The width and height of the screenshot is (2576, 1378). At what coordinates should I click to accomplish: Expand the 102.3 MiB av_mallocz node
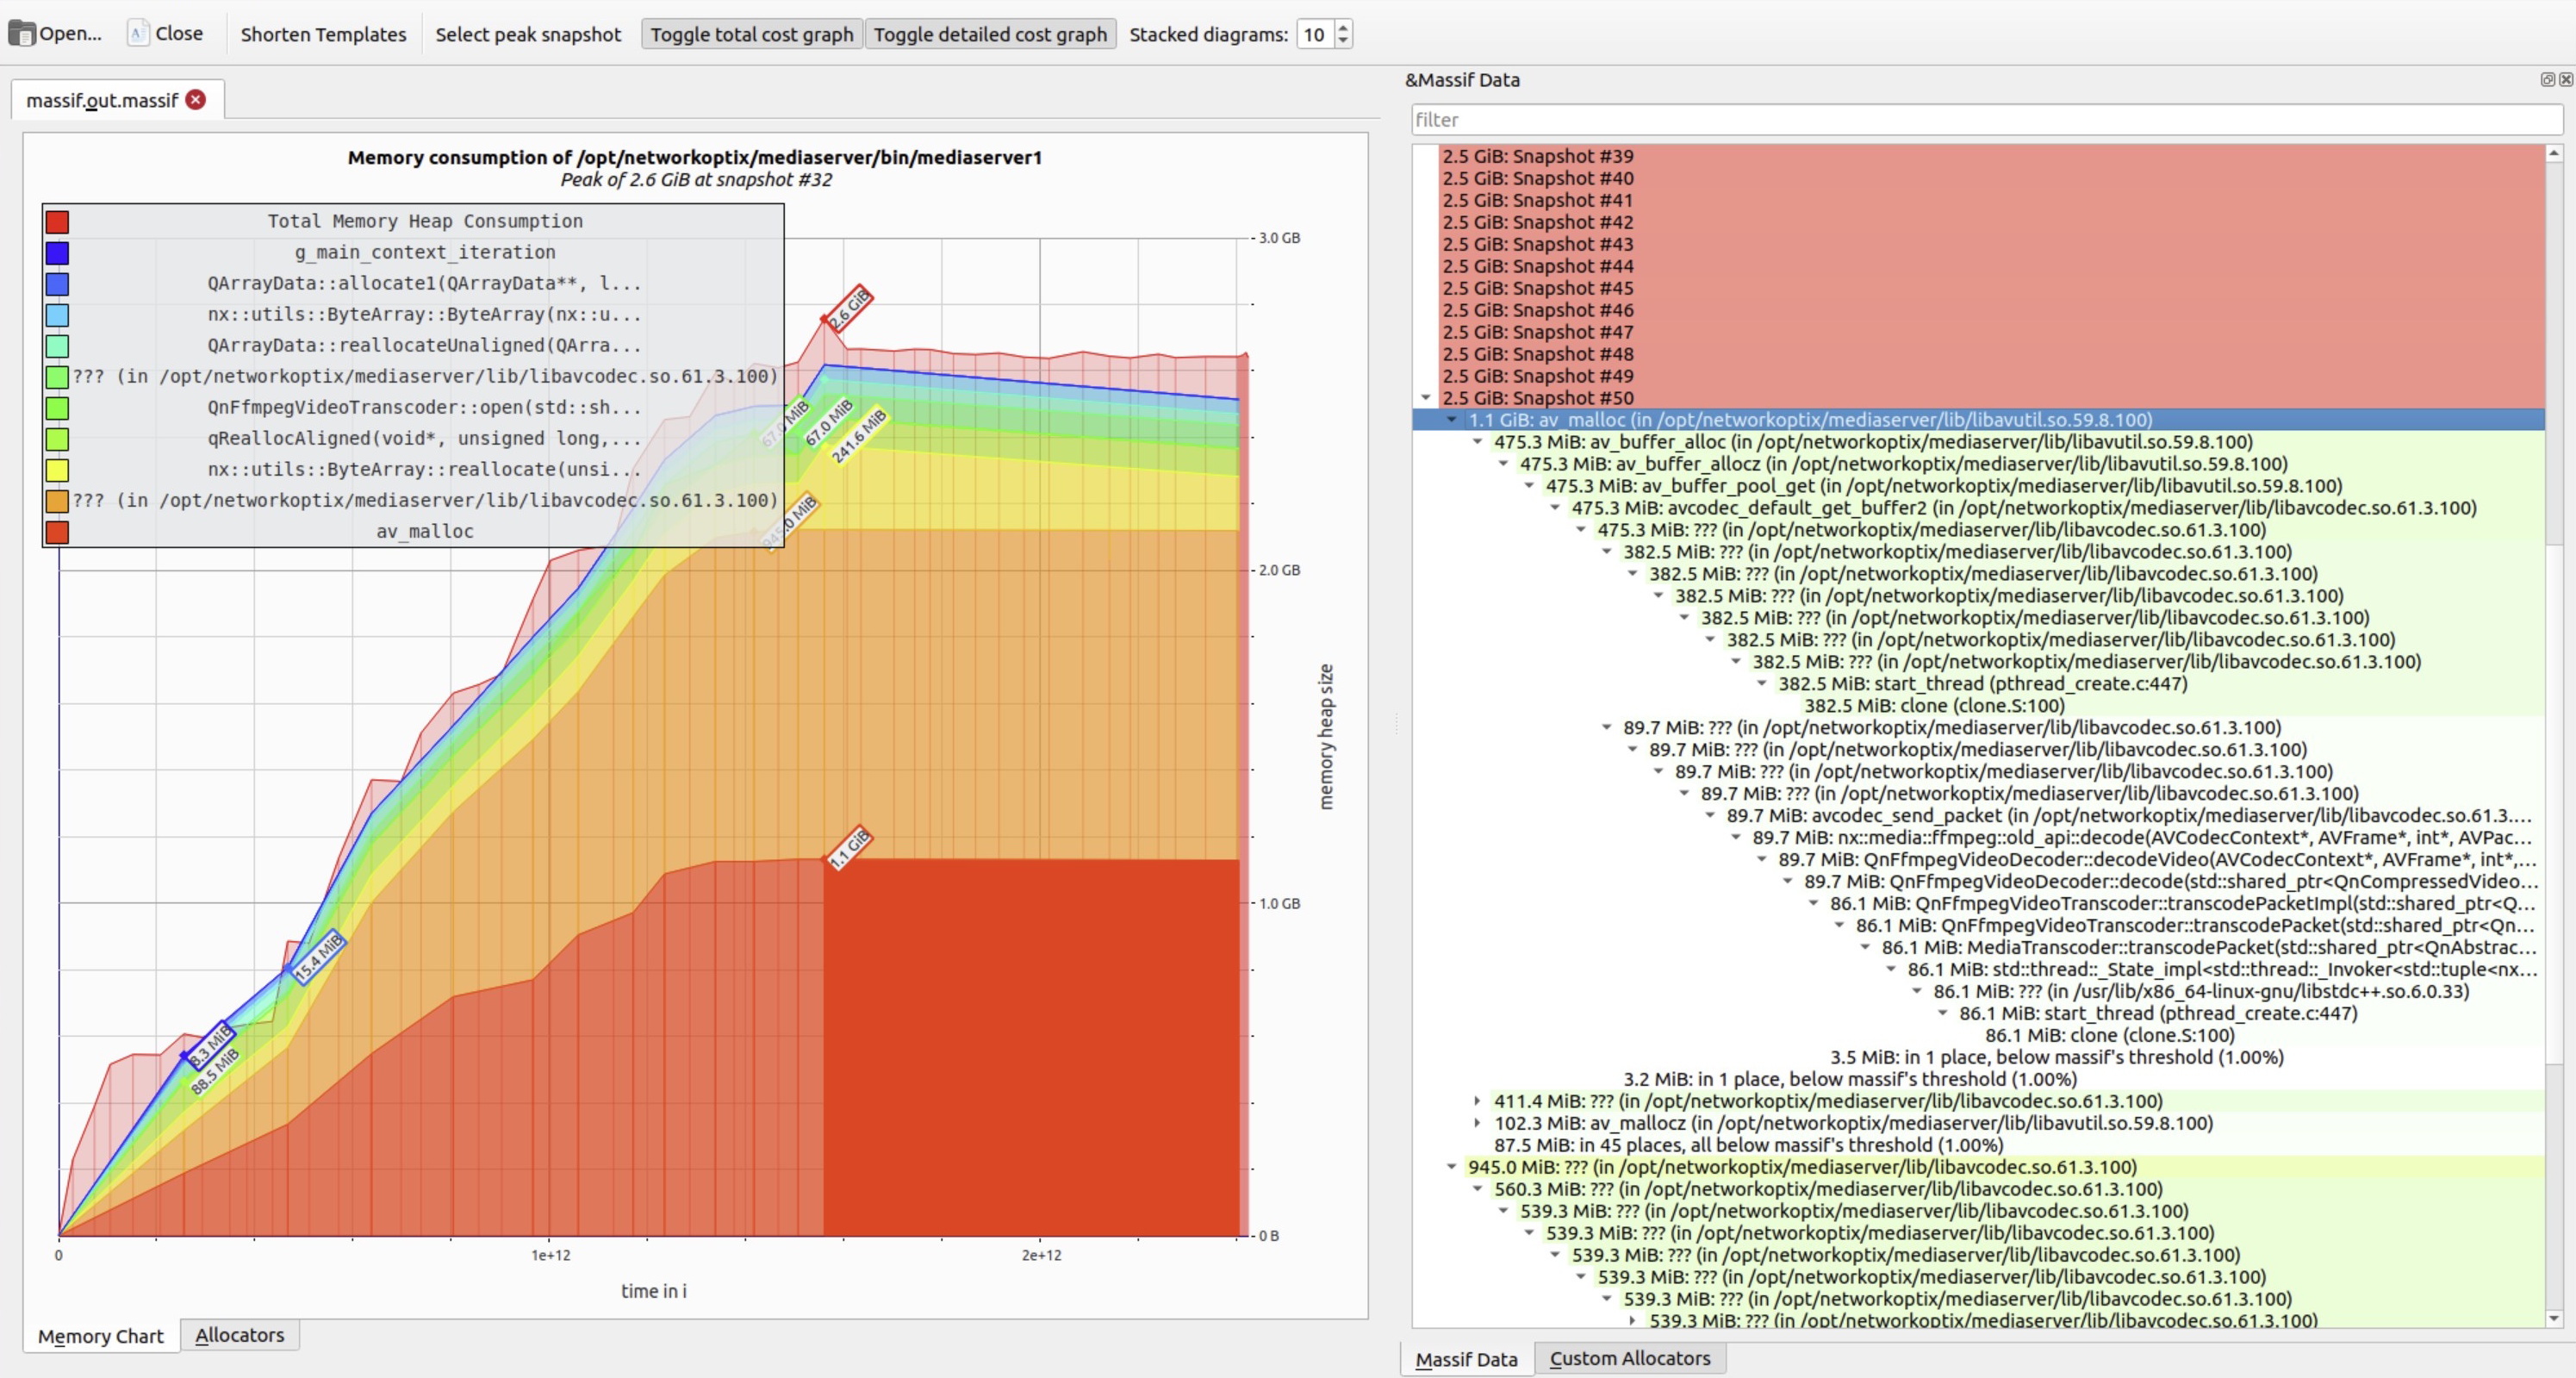pyautogui.click(x=1477, y=1123)
